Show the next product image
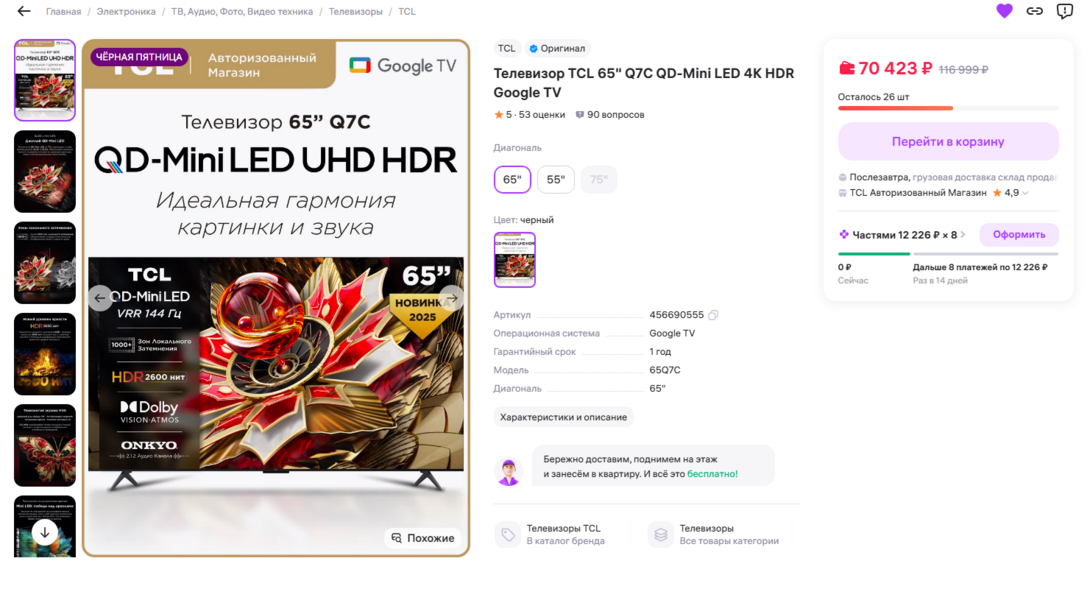The height and width of the screenshot is (600, 1090). point(452,298)
